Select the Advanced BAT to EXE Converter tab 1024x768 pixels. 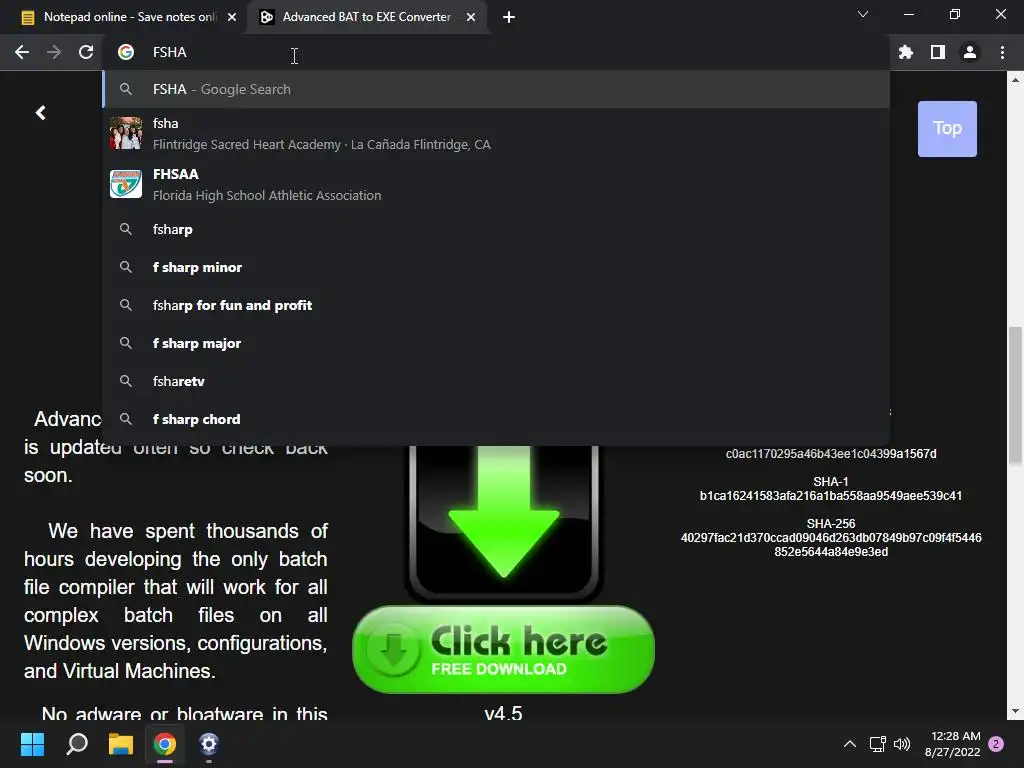(367, 17)
